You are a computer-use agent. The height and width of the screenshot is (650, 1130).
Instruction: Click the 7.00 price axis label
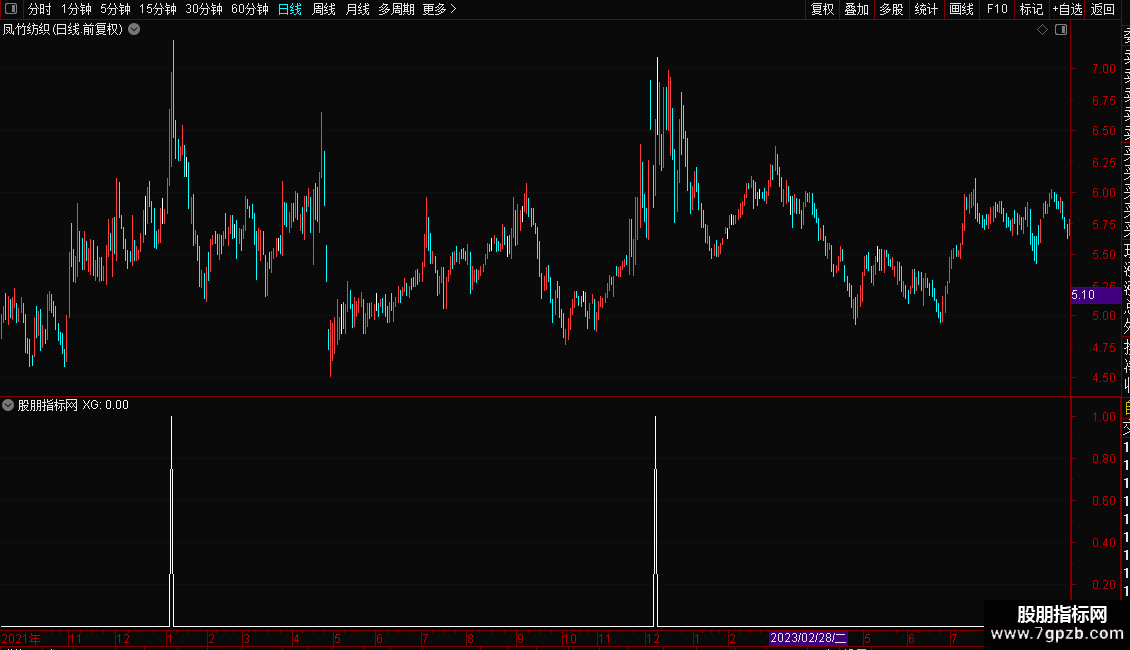pos(1103,69)
